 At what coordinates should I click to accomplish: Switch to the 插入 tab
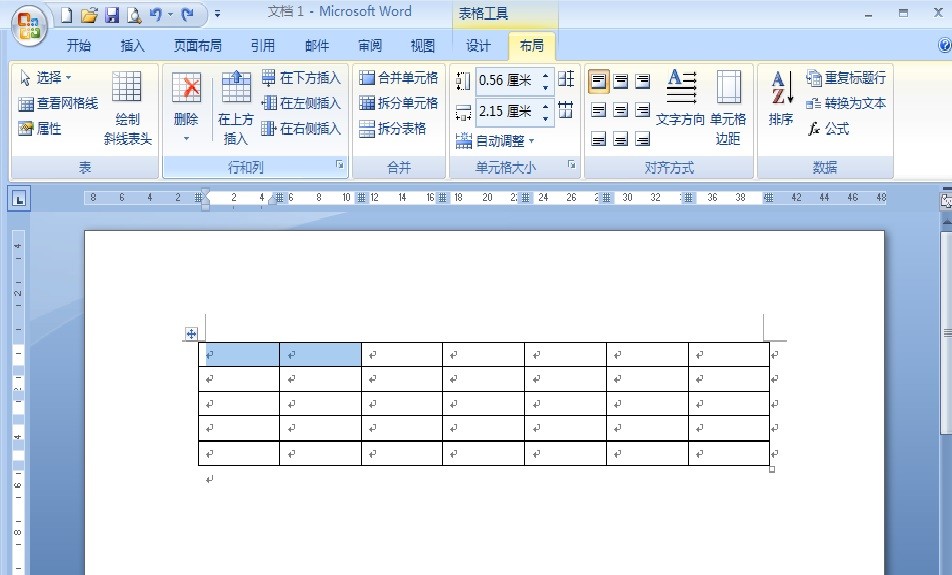(132, 46)
